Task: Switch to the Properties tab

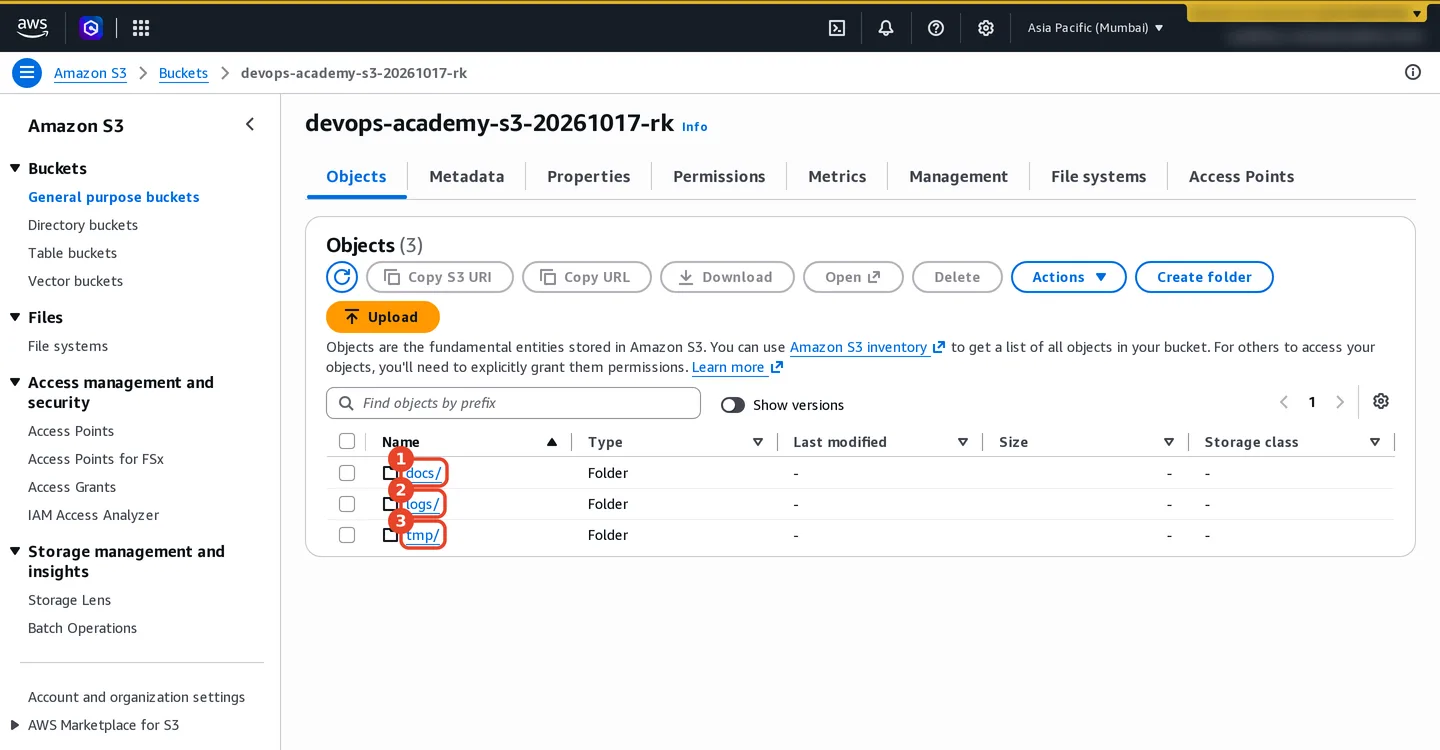Action: [x=588, y=176]
